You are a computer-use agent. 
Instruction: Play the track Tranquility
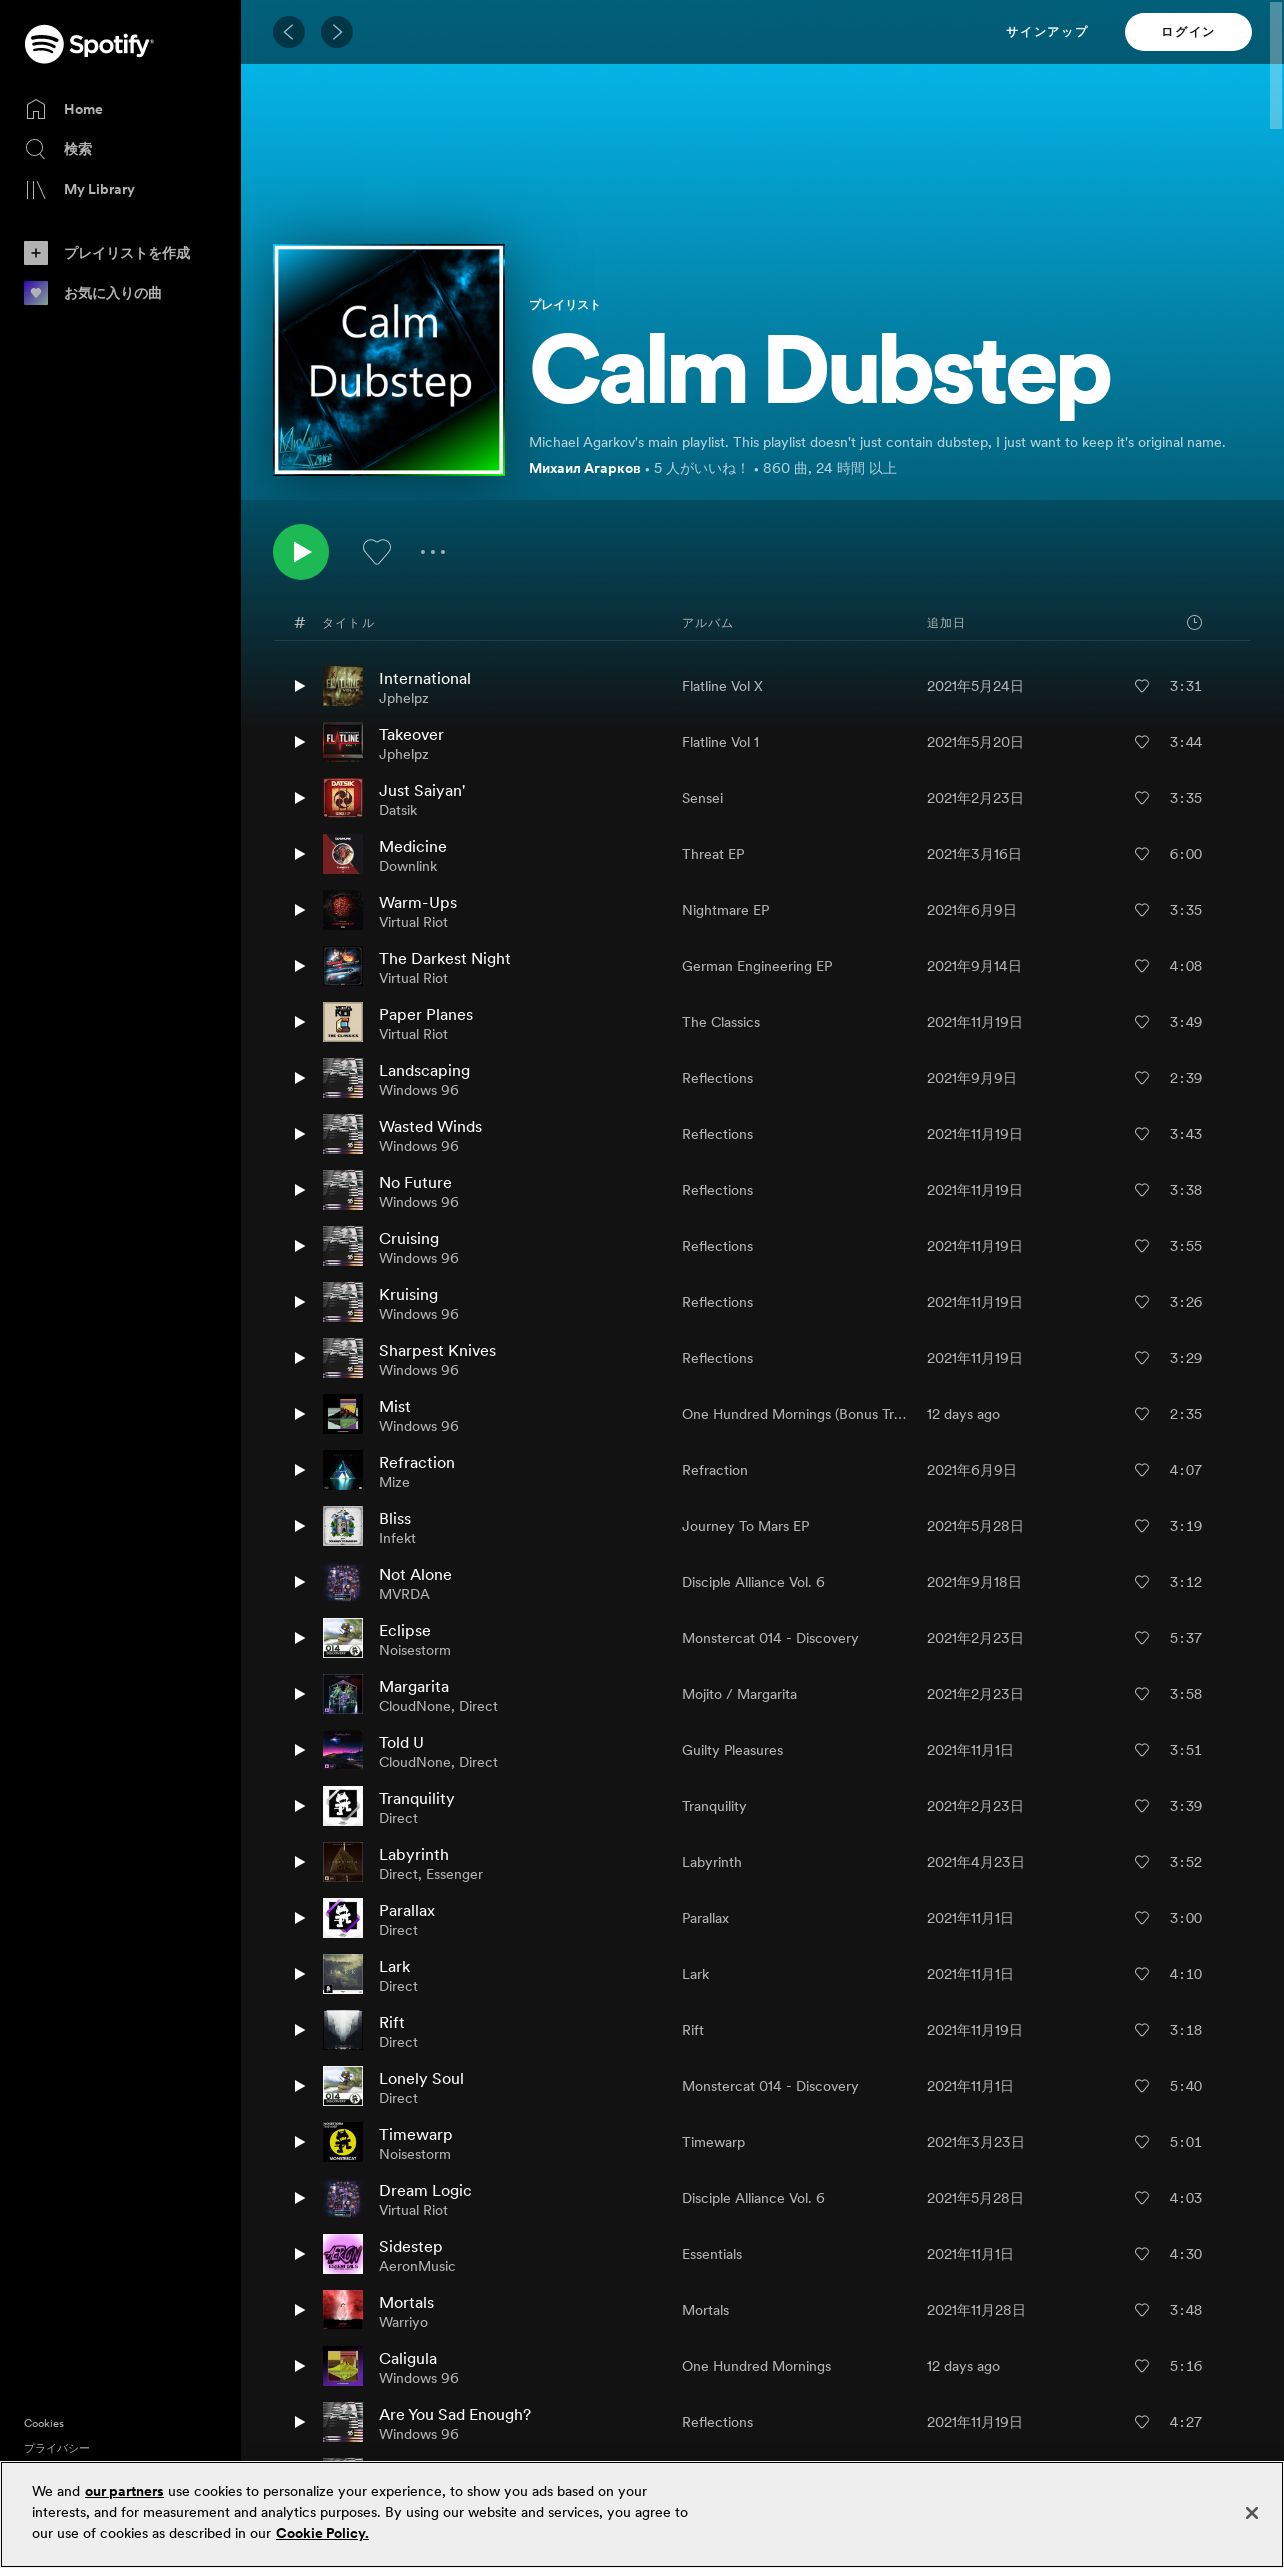coord(299,1806)
